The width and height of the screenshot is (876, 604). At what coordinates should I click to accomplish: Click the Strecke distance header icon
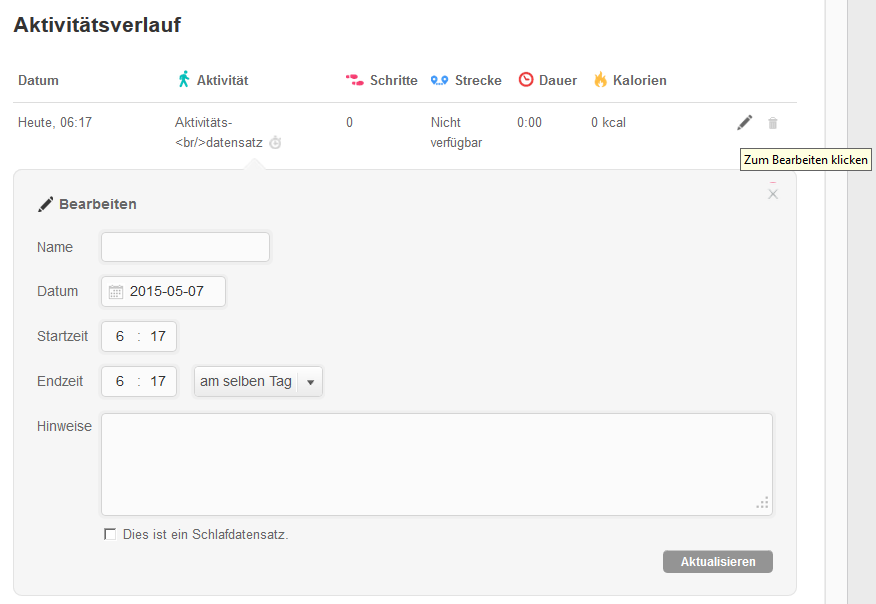pos(439,80)
